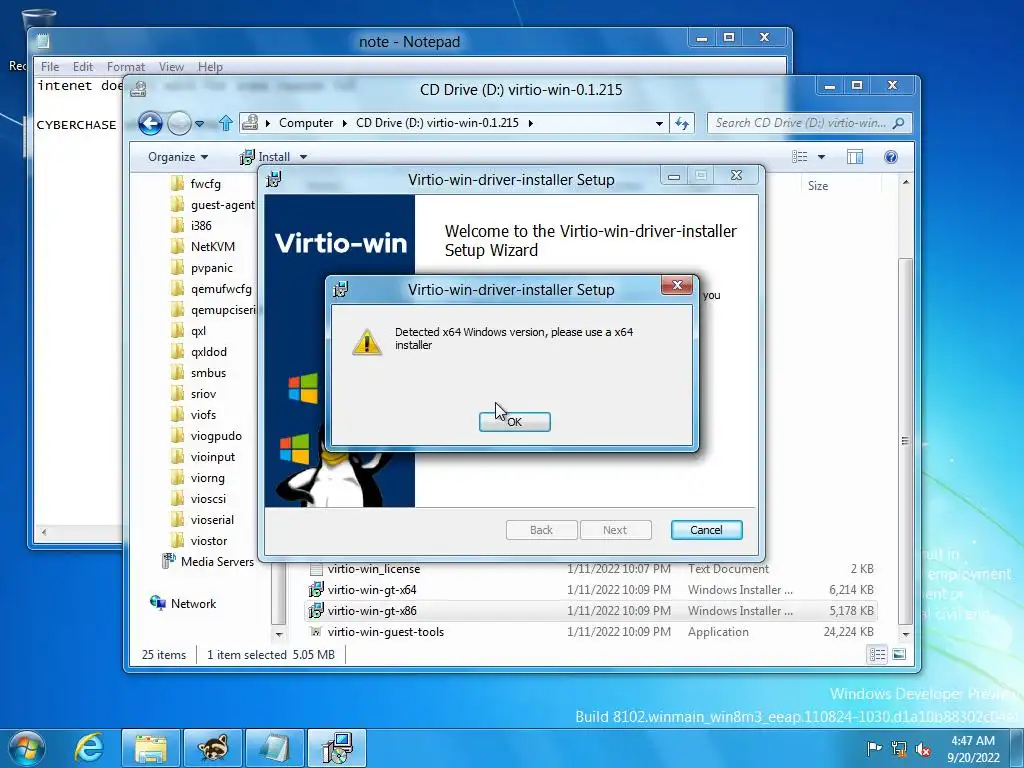Expand address bar history dropdown
1024x768 pixels.
659,123
